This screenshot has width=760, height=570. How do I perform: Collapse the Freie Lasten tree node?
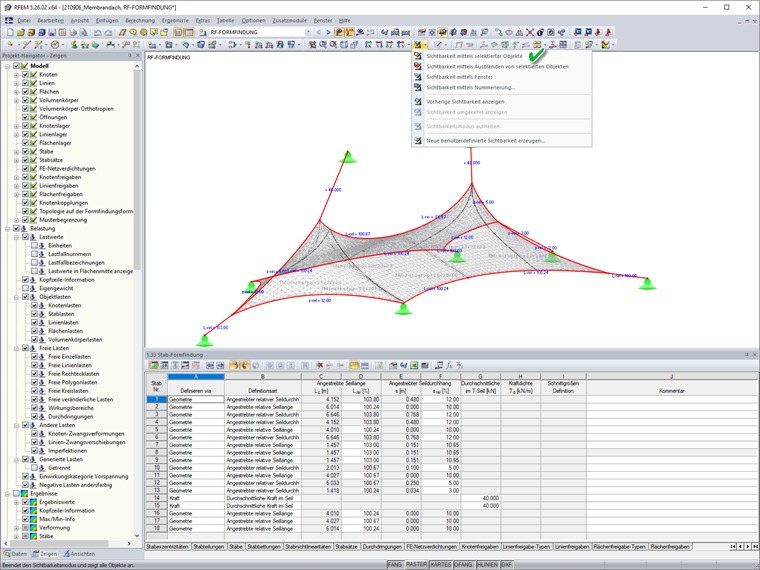(x=16, y=348)
